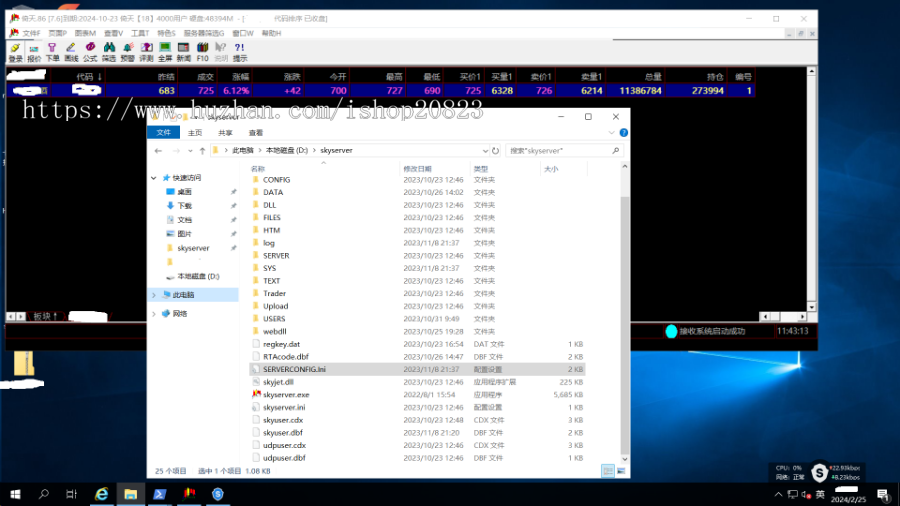Image resolution: width=900 pixels, height=506 pixels.
Task: Select 图片 in quick access
Action: pyautogui.click(x=184, y=234)
